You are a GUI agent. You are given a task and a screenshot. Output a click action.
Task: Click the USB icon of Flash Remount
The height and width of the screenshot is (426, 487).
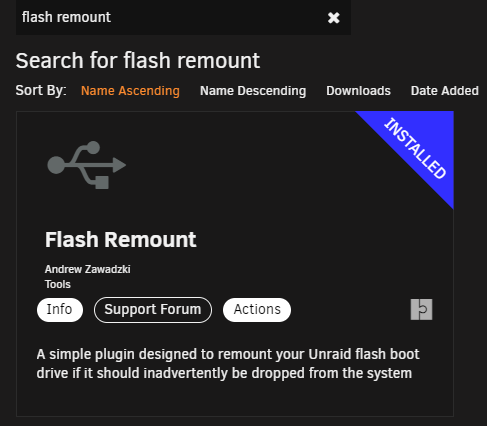(87, 165)
